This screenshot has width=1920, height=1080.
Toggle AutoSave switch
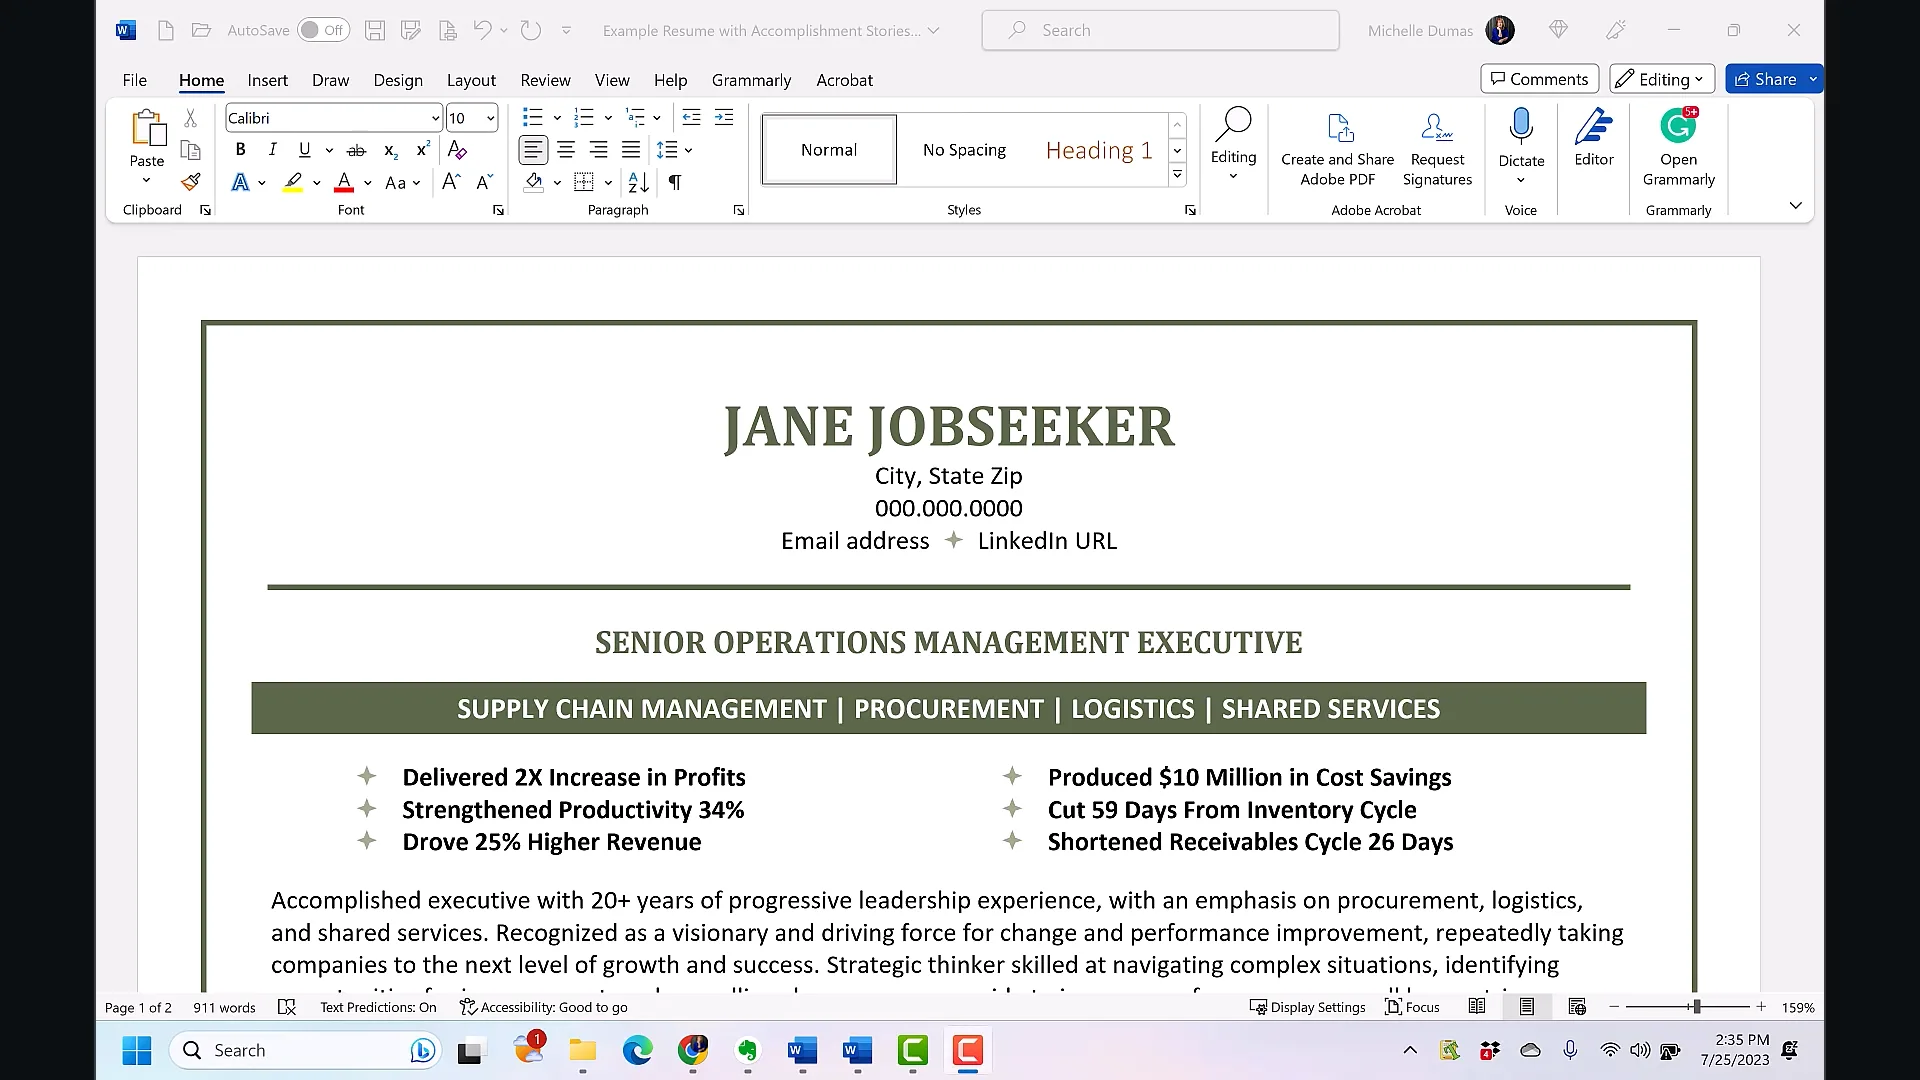(322, 30)
